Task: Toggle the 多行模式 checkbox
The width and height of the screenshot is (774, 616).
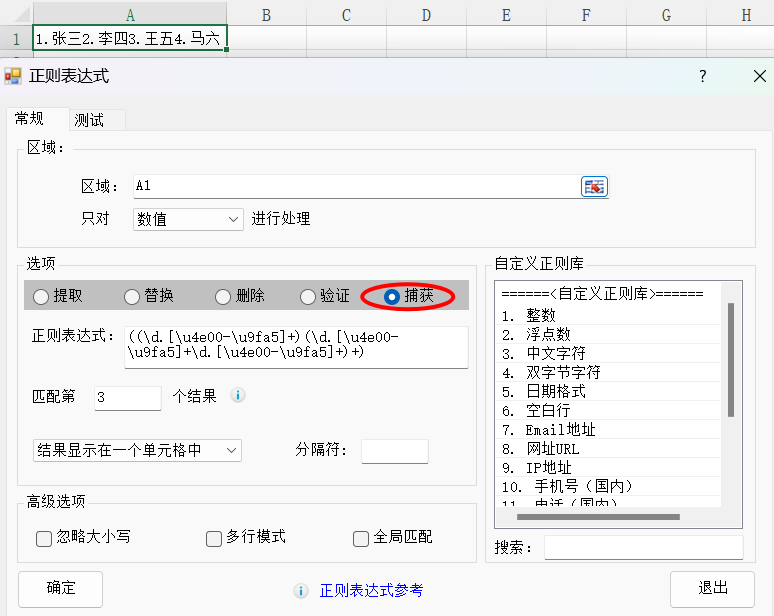Action: click(x=214, y=538)
